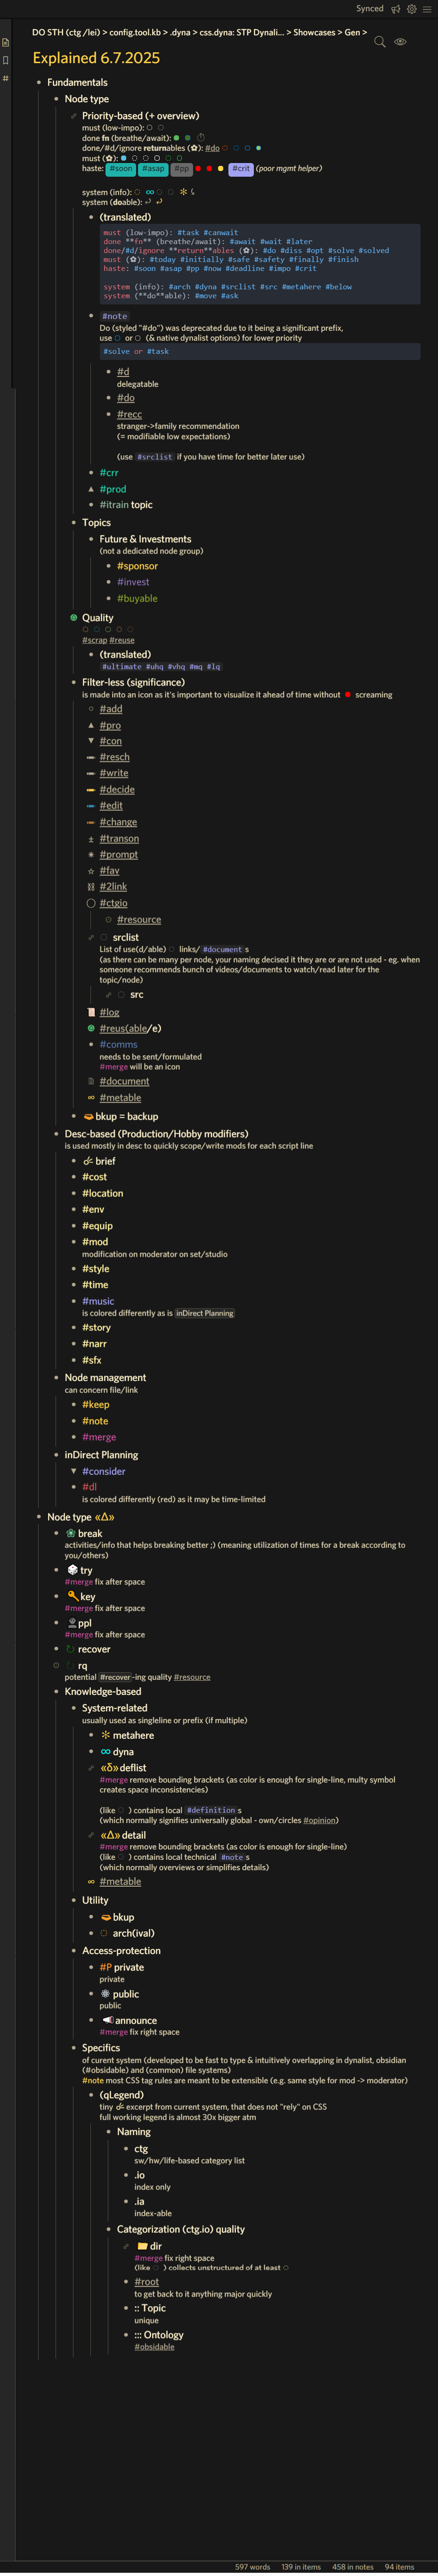Open the hamburger menu icon at top right
This screenshot has height=2576, width=438.
(427, 9)
